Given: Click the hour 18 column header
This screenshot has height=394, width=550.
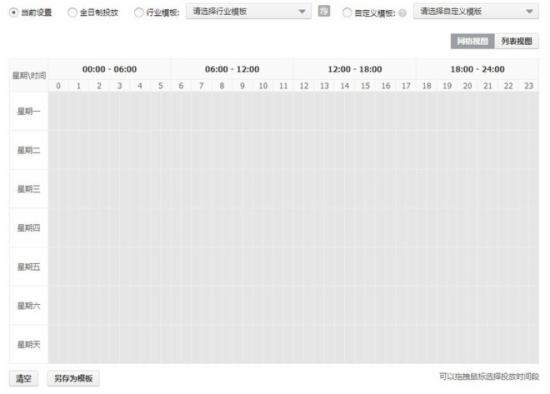Looking at the screenshot, I should pos(427,86).
